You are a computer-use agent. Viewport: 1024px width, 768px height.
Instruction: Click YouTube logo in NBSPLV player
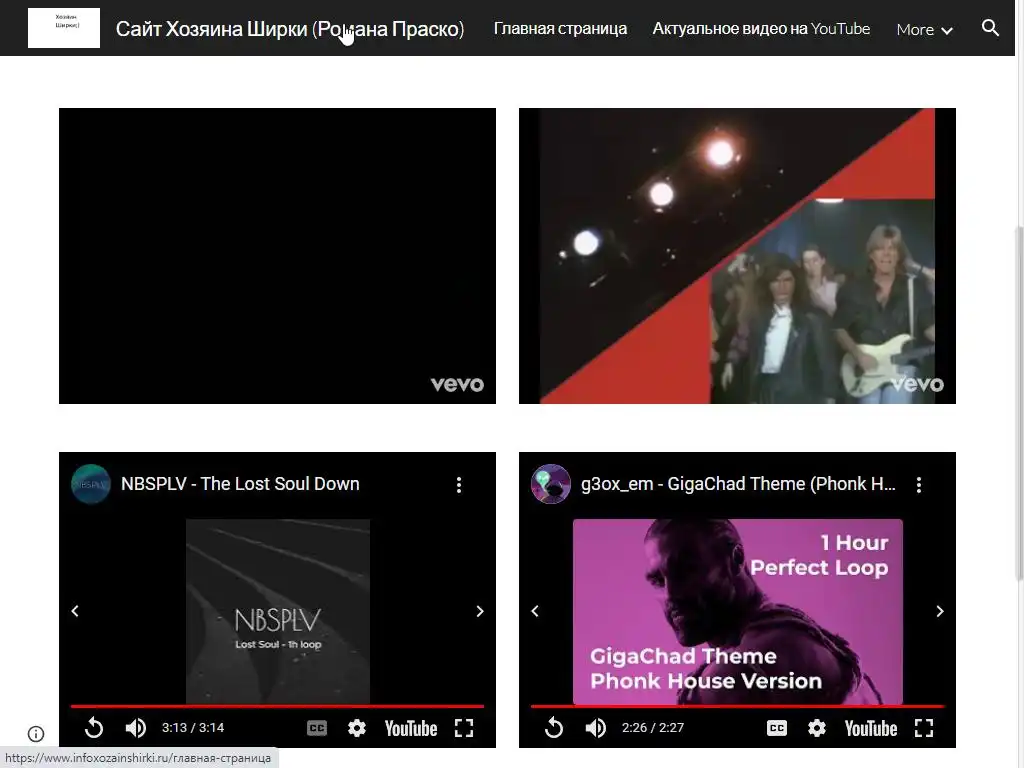click(x=411, y=728)
